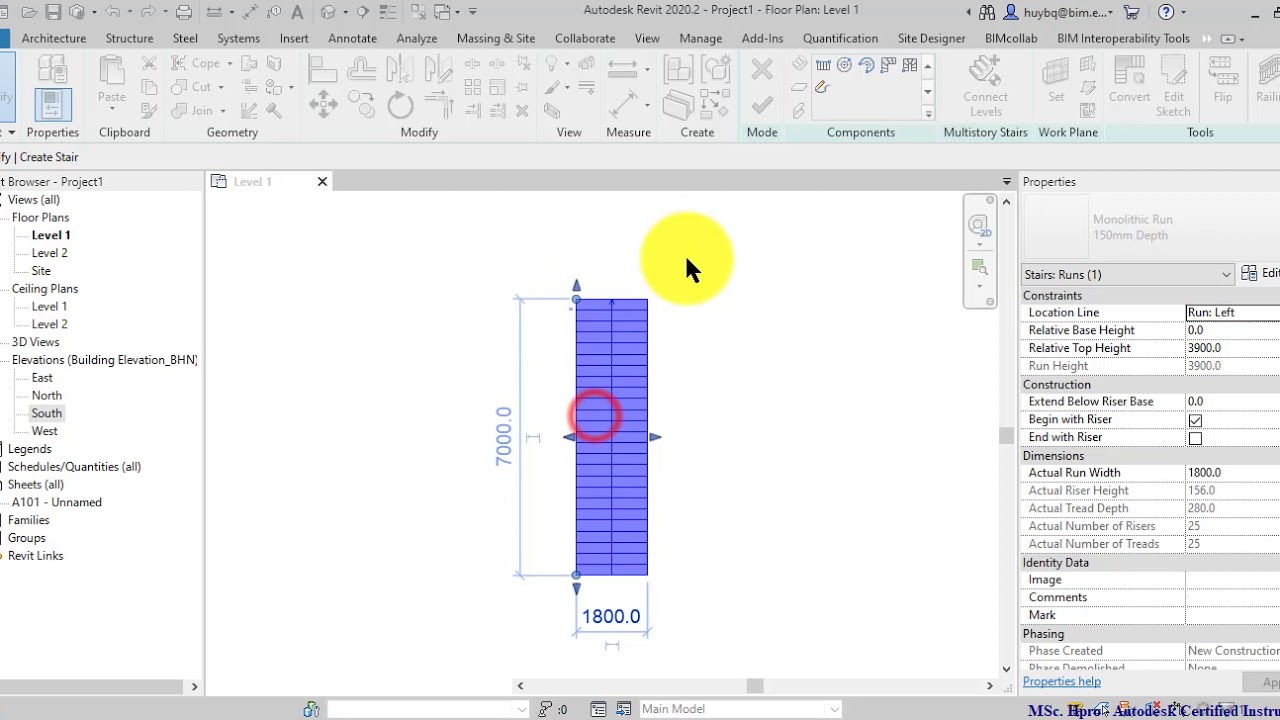Click the Undo arrow icon
This screenshot has height=720, width=1280.
pos(111,13)
